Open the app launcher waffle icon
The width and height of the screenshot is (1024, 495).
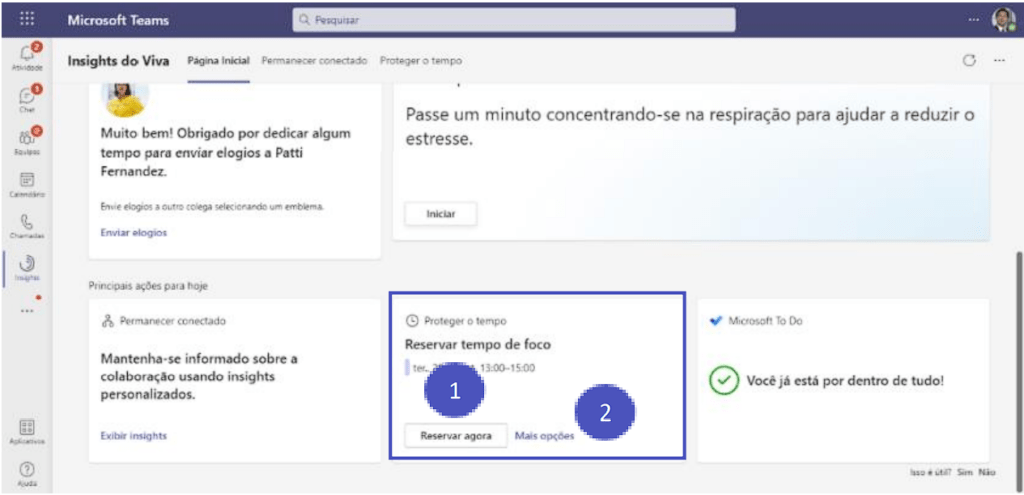pyautogui.click(x=27, y=20)
